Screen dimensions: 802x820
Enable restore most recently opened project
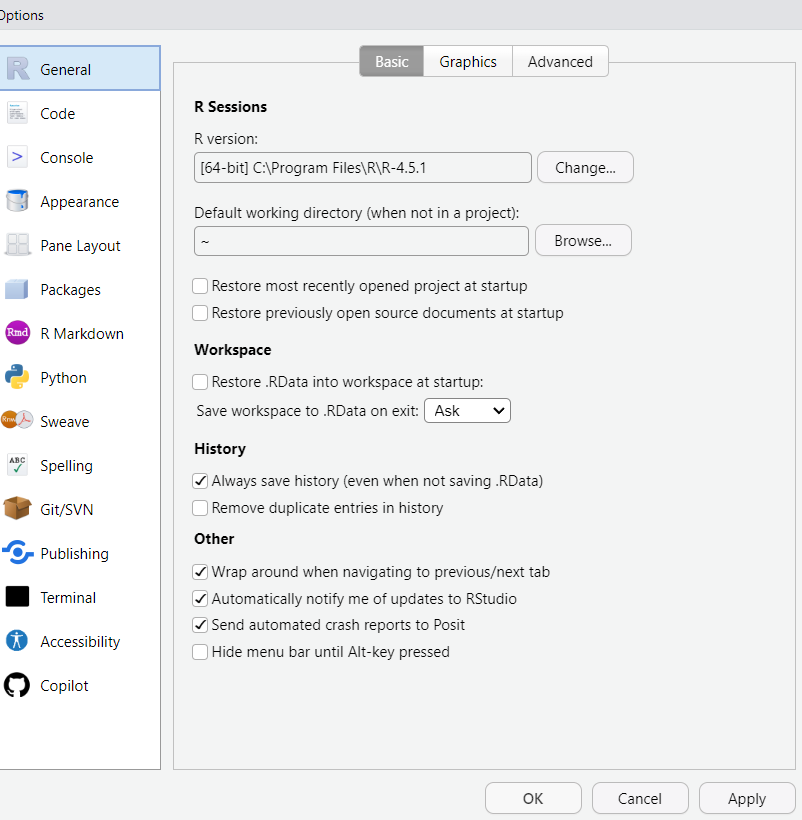[x=201, y=286]
